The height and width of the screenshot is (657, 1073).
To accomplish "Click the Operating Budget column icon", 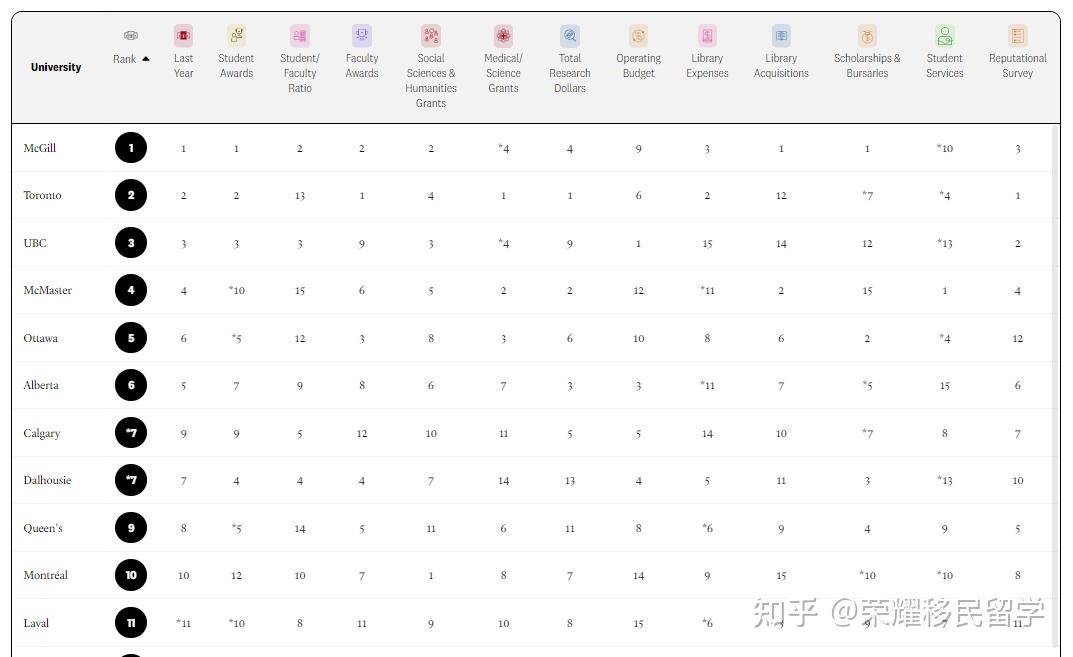I will (x=638, y=35).
